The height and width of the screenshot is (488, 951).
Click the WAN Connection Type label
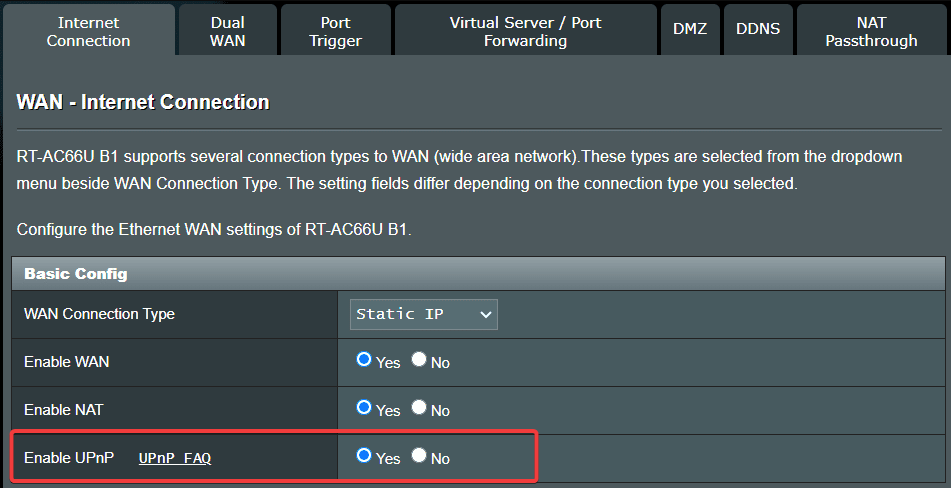point(99,314)
